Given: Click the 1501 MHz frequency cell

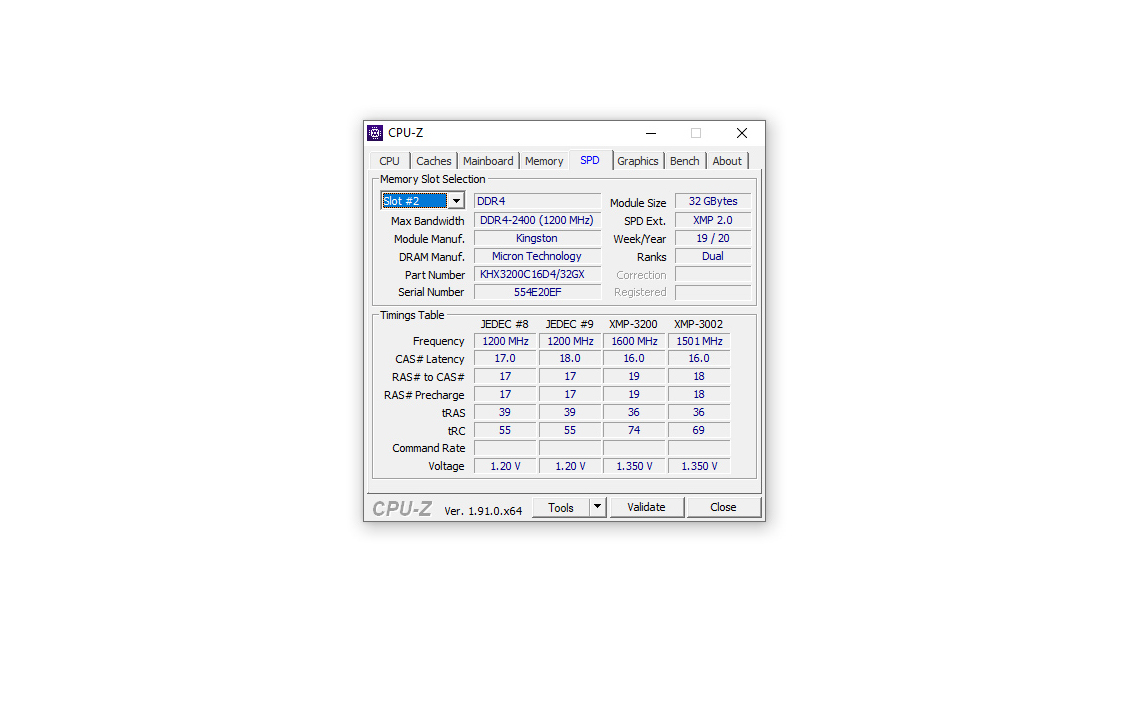Looking at the screenshot, I should pyautogui.click(x=699, y=341).
